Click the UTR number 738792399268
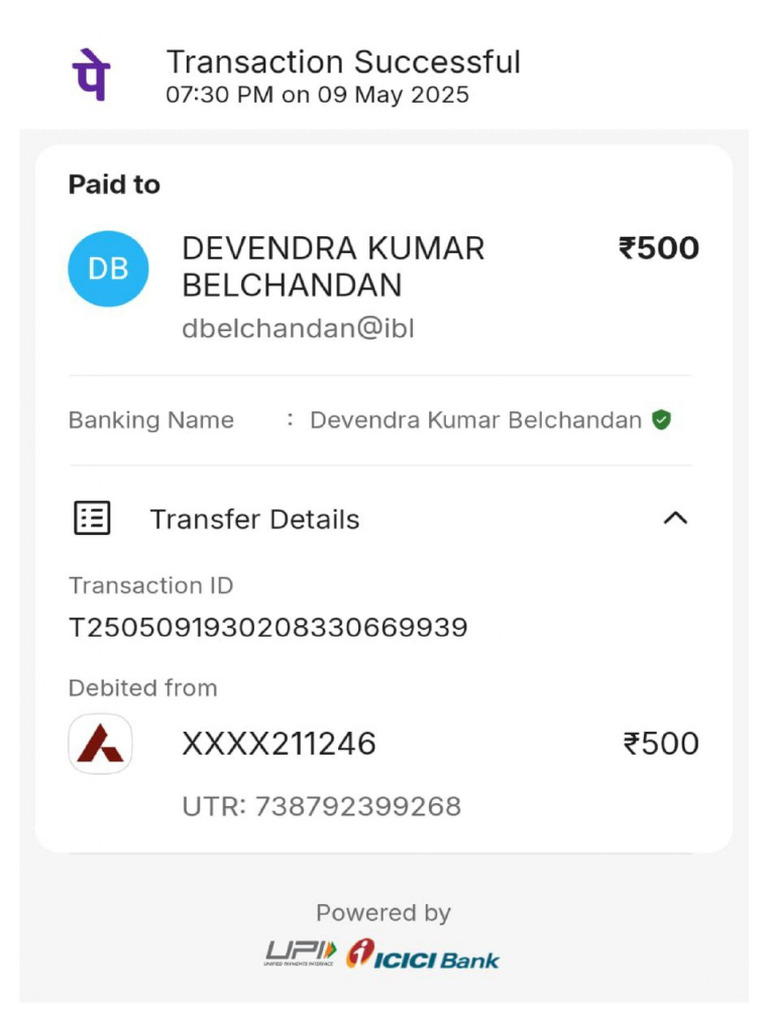The height and width of the screenshot is (1024, 768). (357, 806)
